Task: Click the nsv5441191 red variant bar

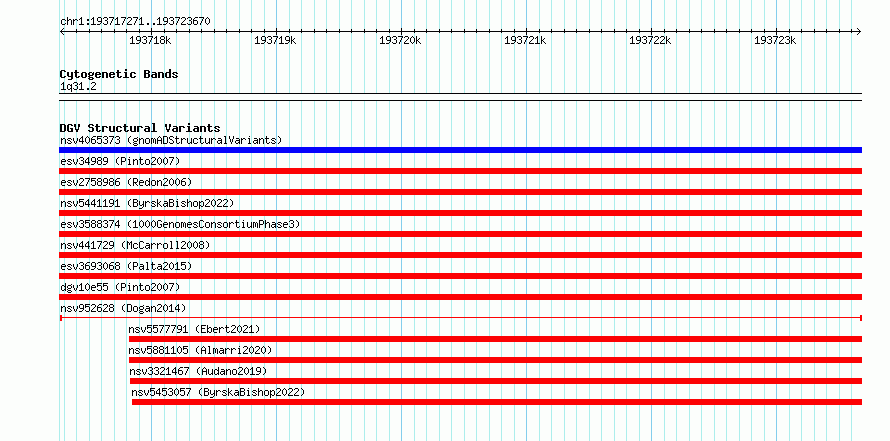Action: 460,213
